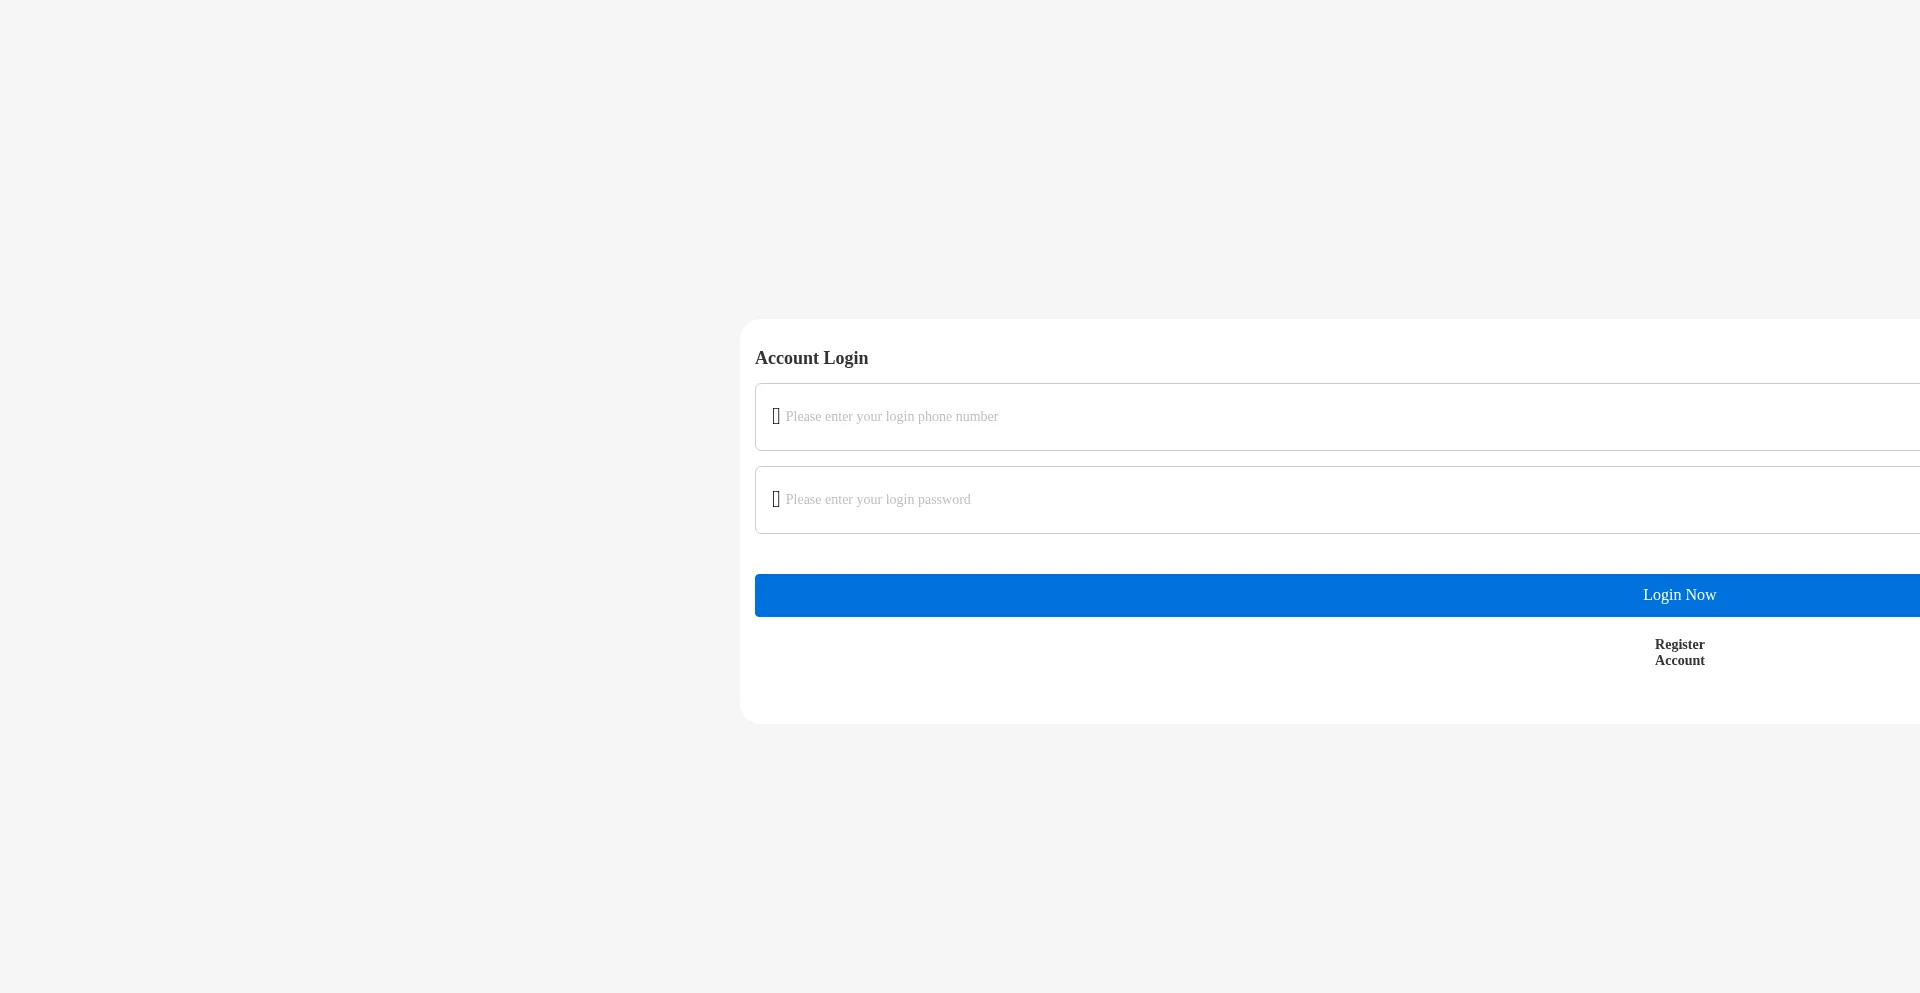Select the icon left of the phone placeholder
1920x993 pixels.
coord(776,416)
